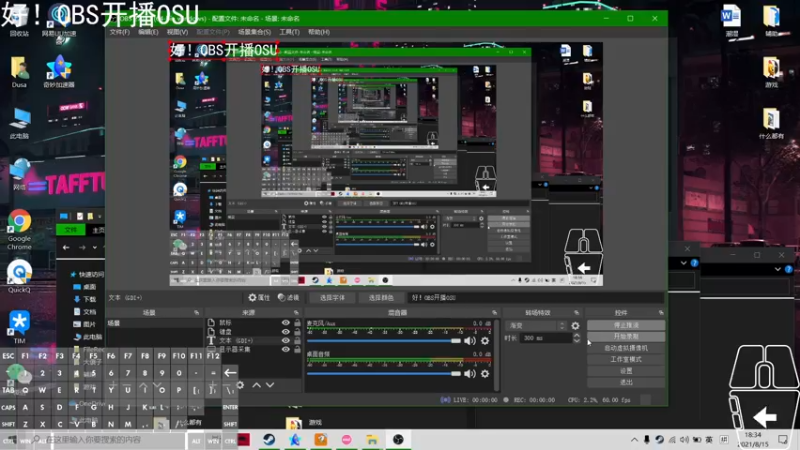Pop out the 控件 dock panel icon

coord(661,312)
